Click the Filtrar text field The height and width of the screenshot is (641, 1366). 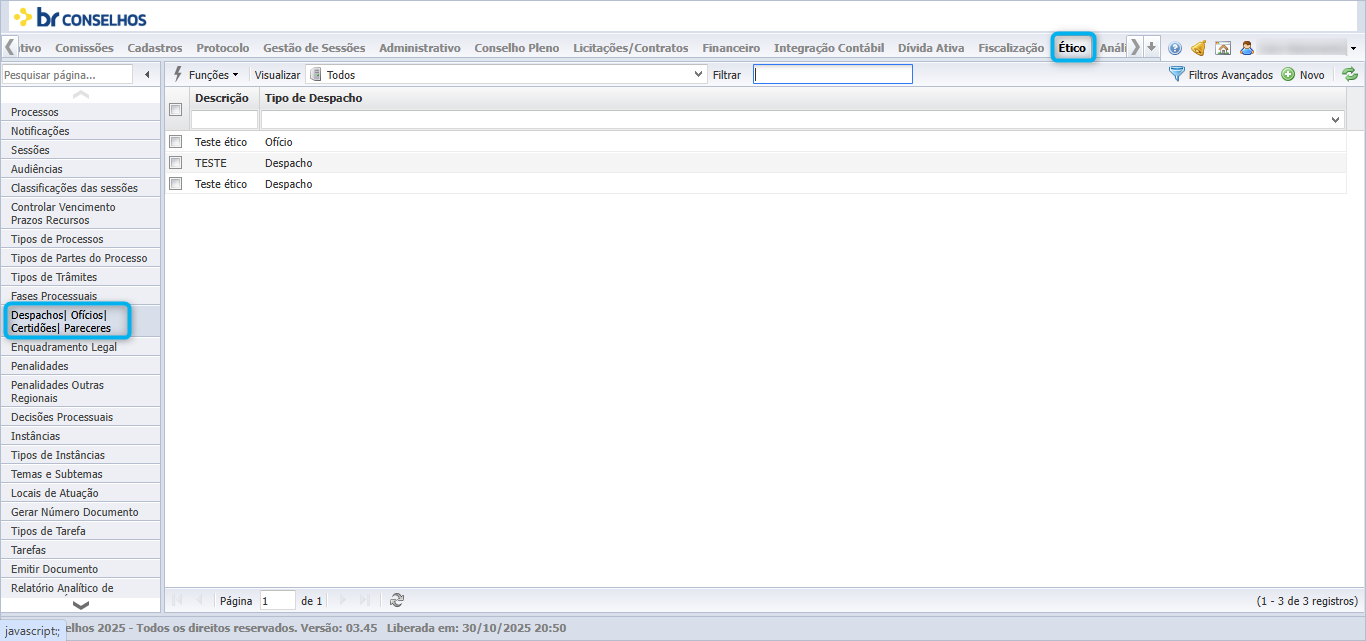pos(833,74)
